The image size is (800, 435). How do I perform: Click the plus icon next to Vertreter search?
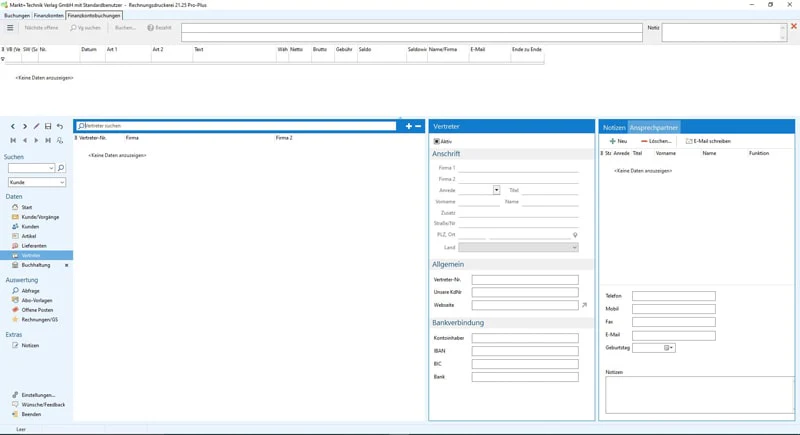(409, 126)
